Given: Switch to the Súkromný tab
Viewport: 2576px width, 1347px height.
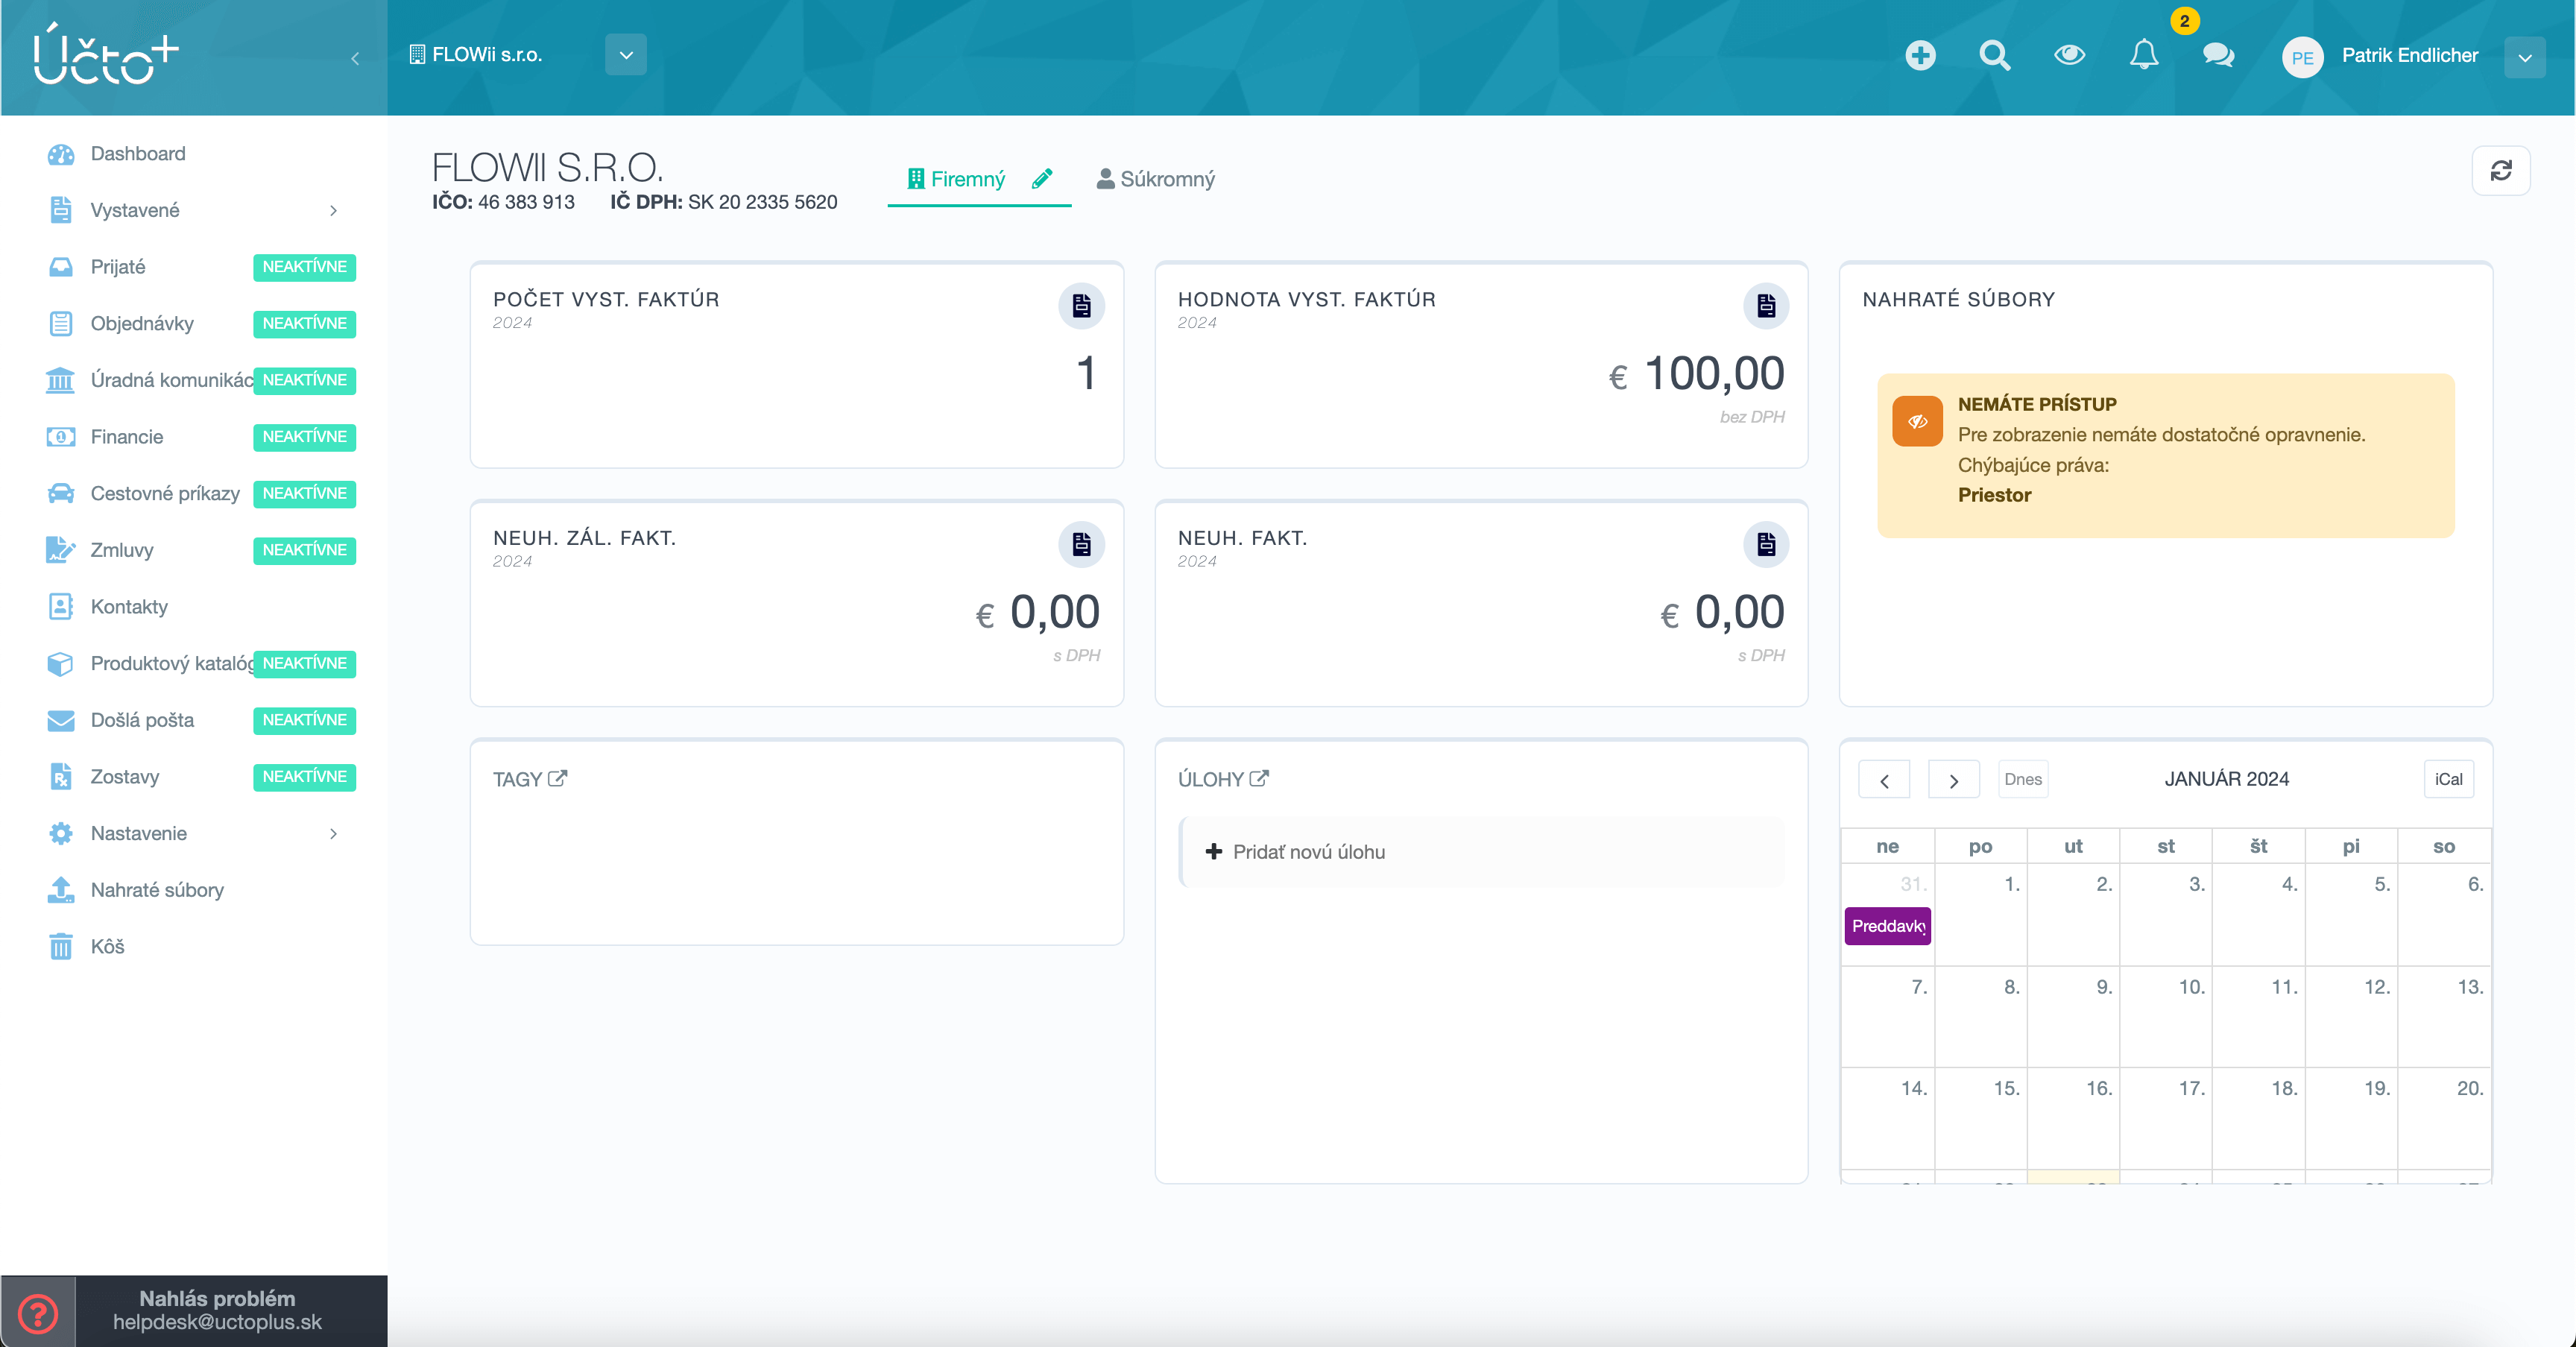Looking at the screenshot, I should click(x=1156, y=179).
